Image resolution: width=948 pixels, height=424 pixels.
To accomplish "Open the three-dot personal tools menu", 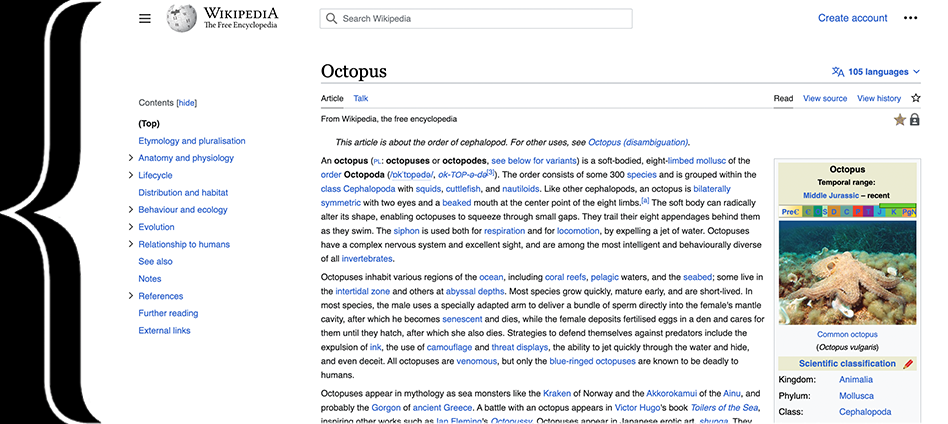I will coord(910,18).
